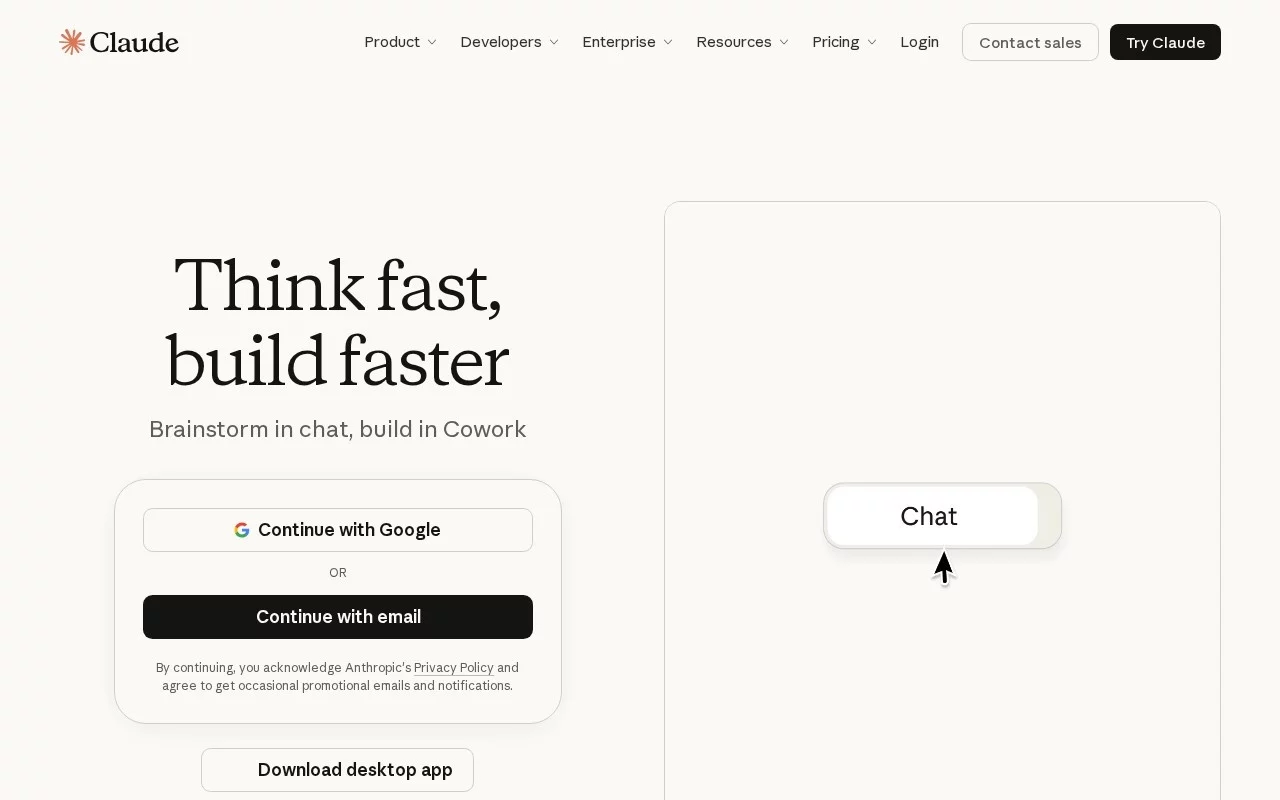
Task: Sign in using Continue with Google
Action: [x=338, y=530]
